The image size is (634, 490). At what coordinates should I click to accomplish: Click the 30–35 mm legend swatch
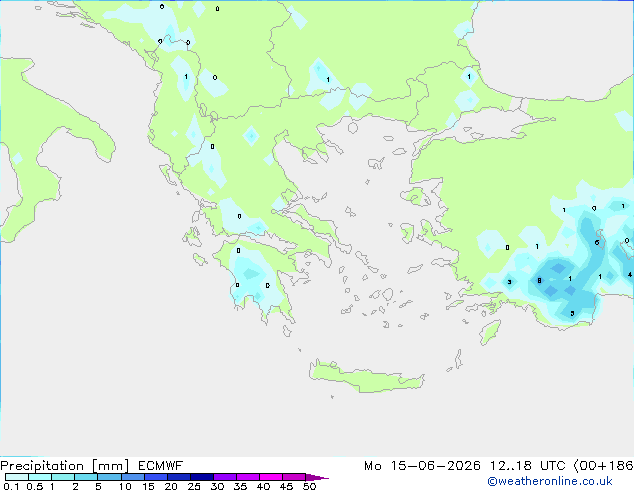tap(224, 477)
